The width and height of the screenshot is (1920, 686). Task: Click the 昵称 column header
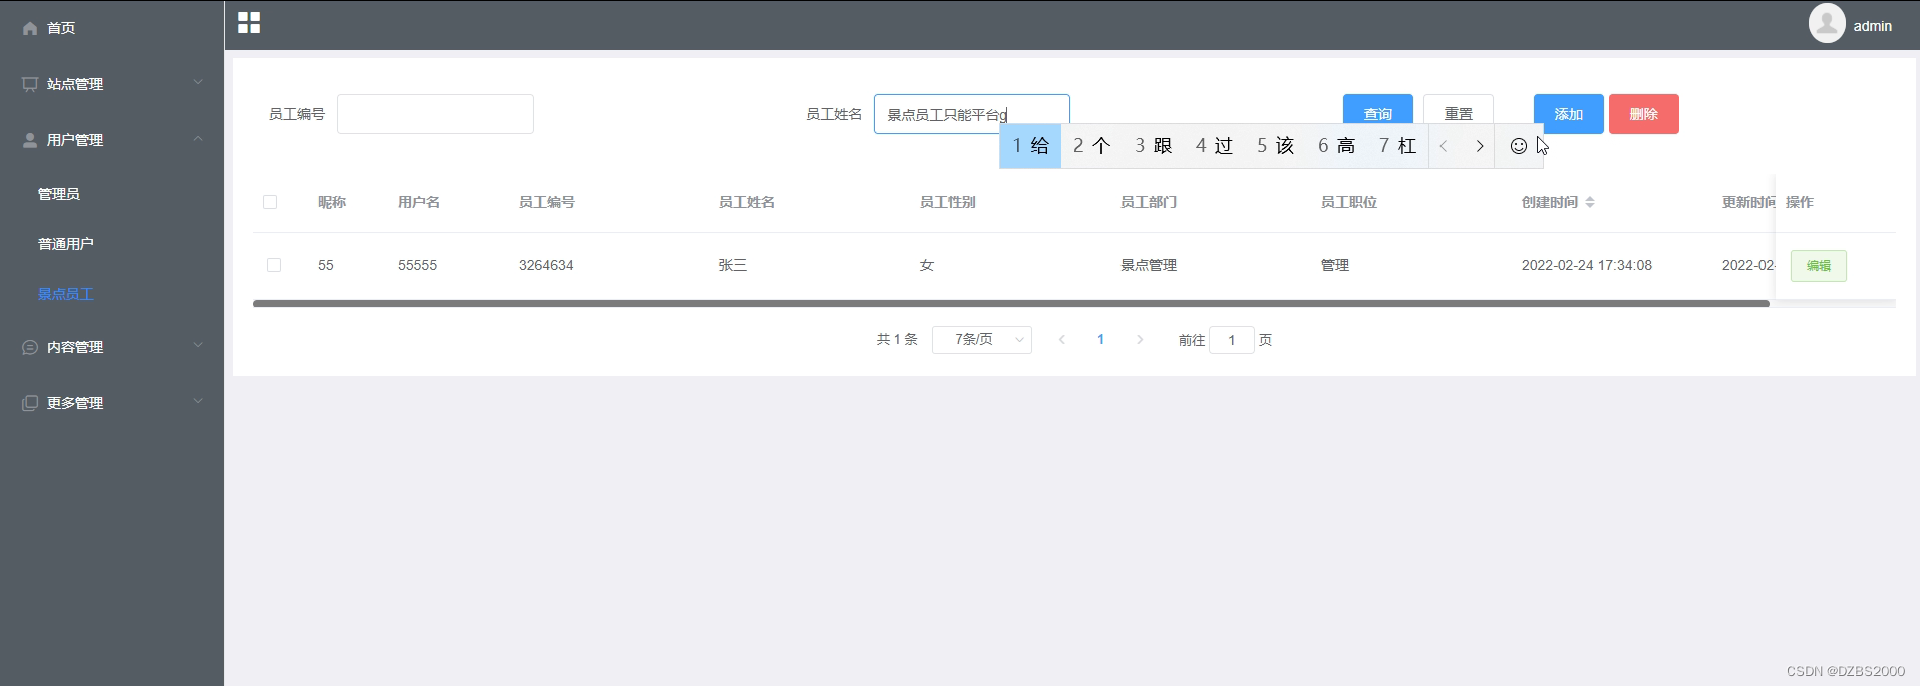(x=332, y=202)
